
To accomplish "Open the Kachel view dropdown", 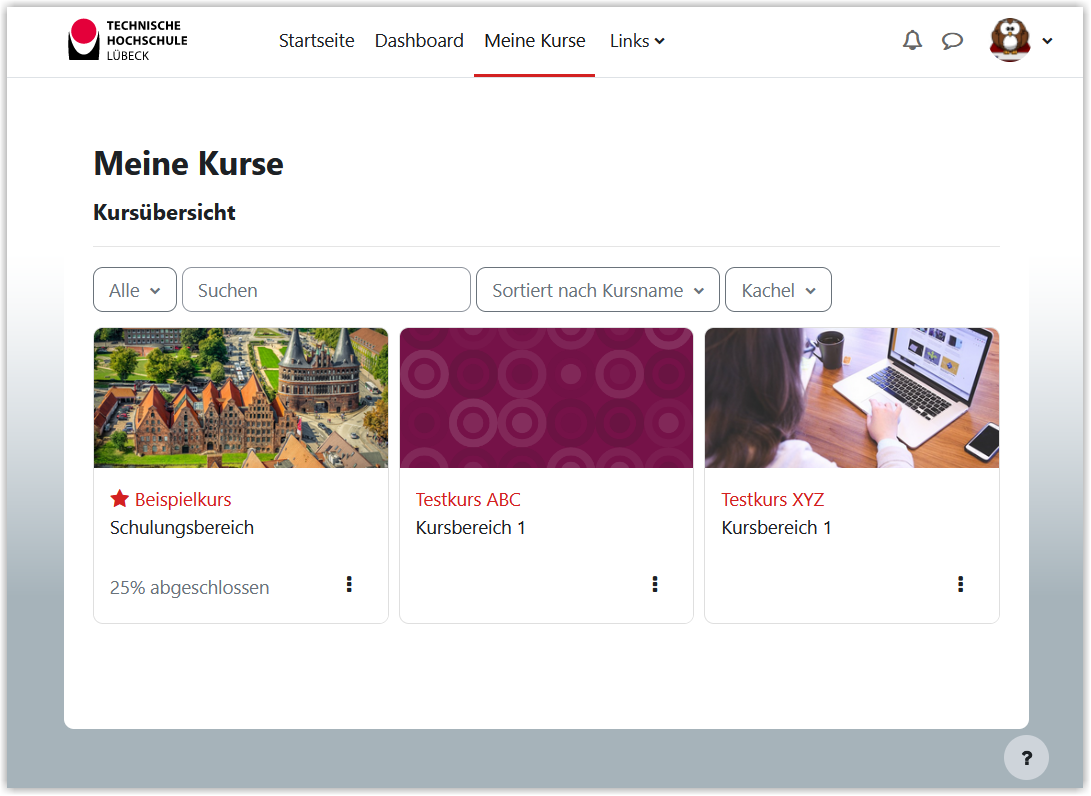I will [778, 290].
